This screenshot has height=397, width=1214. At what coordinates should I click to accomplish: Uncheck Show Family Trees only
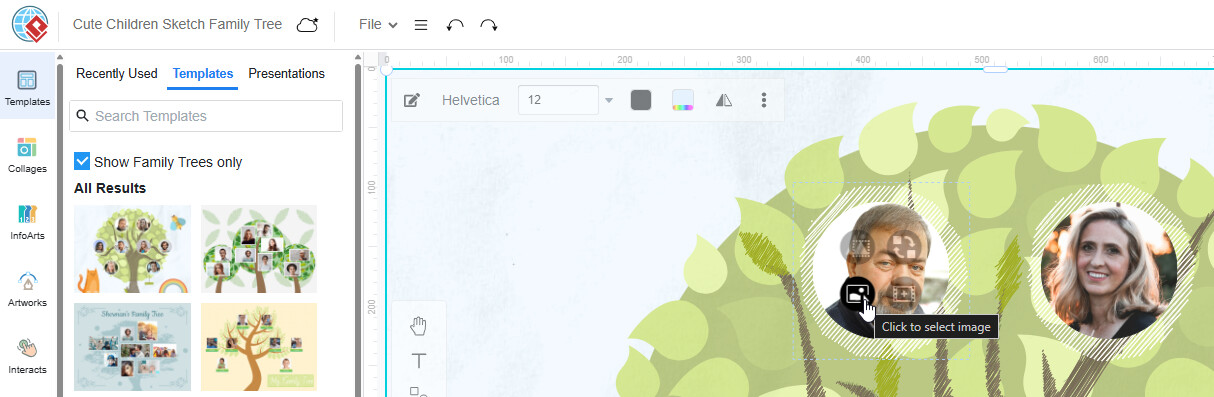pyautogui.click(x=82, y=161)
